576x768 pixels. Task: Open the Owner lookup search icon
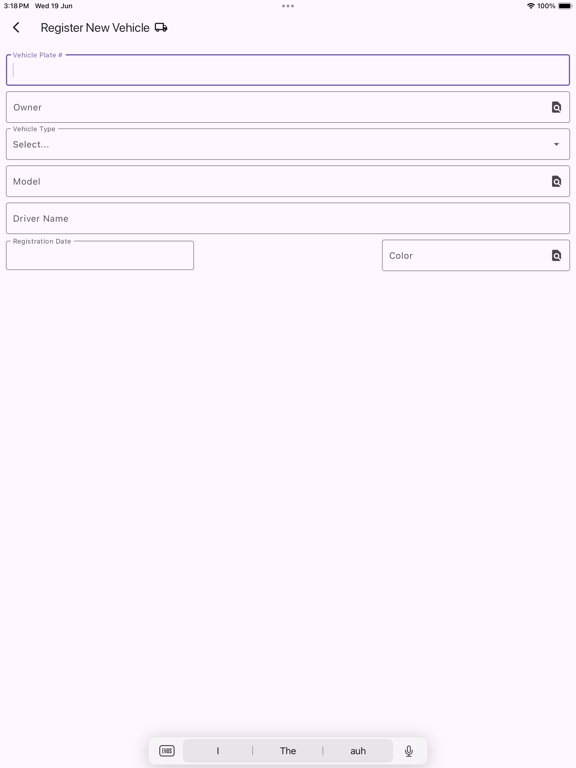556,107
